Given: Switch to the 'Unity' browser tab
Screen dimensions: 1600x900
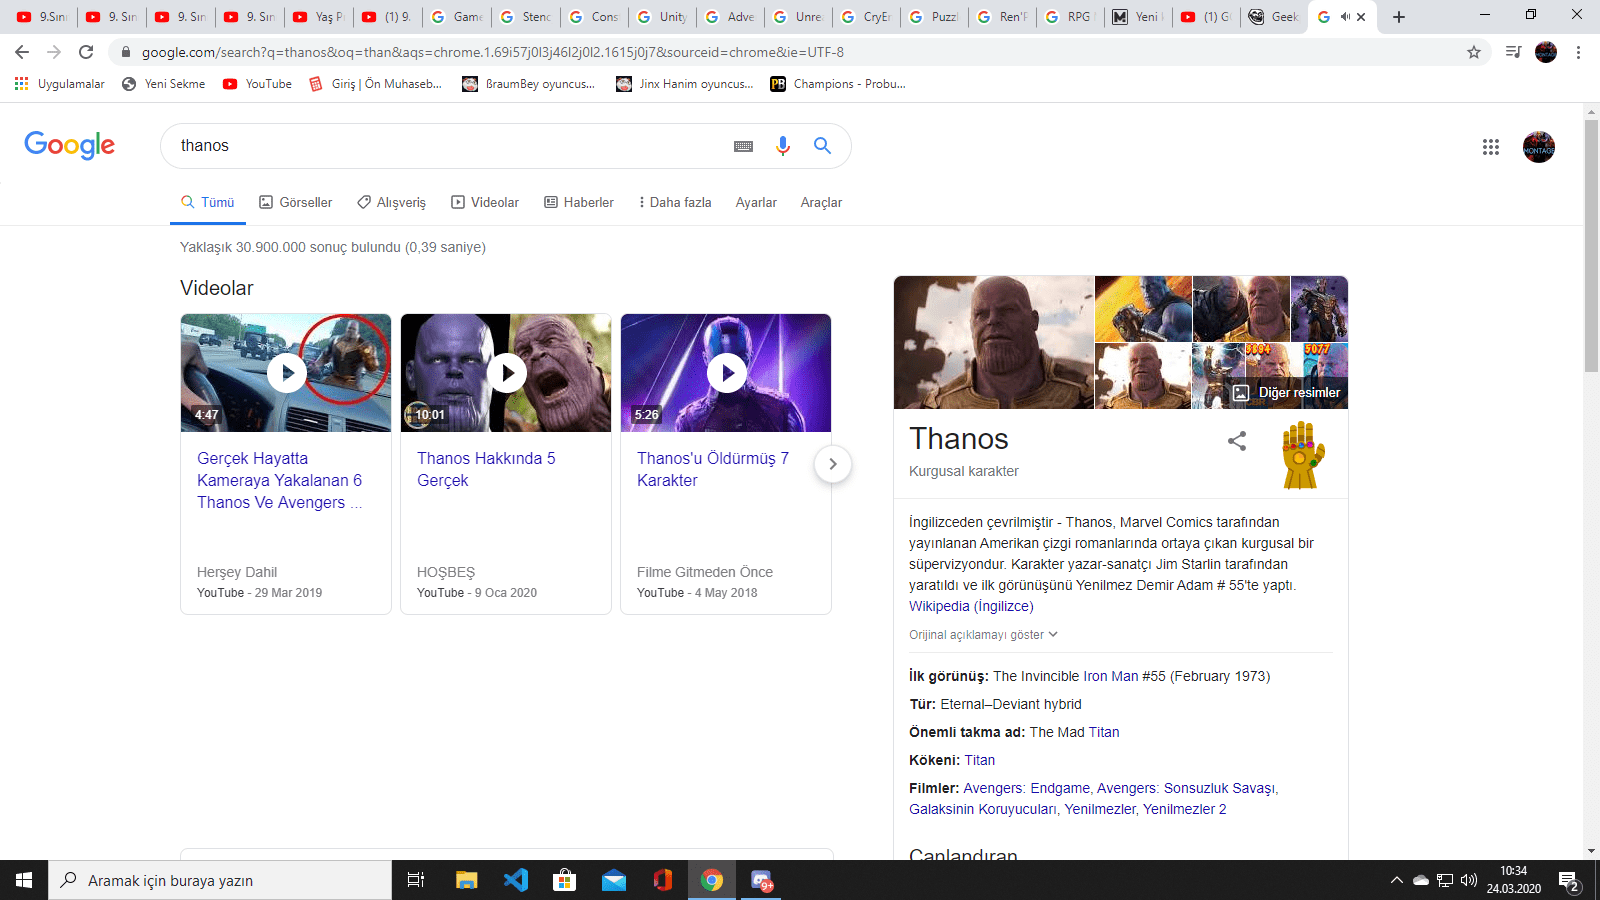Looking at the screenshot, I should 663,17.
